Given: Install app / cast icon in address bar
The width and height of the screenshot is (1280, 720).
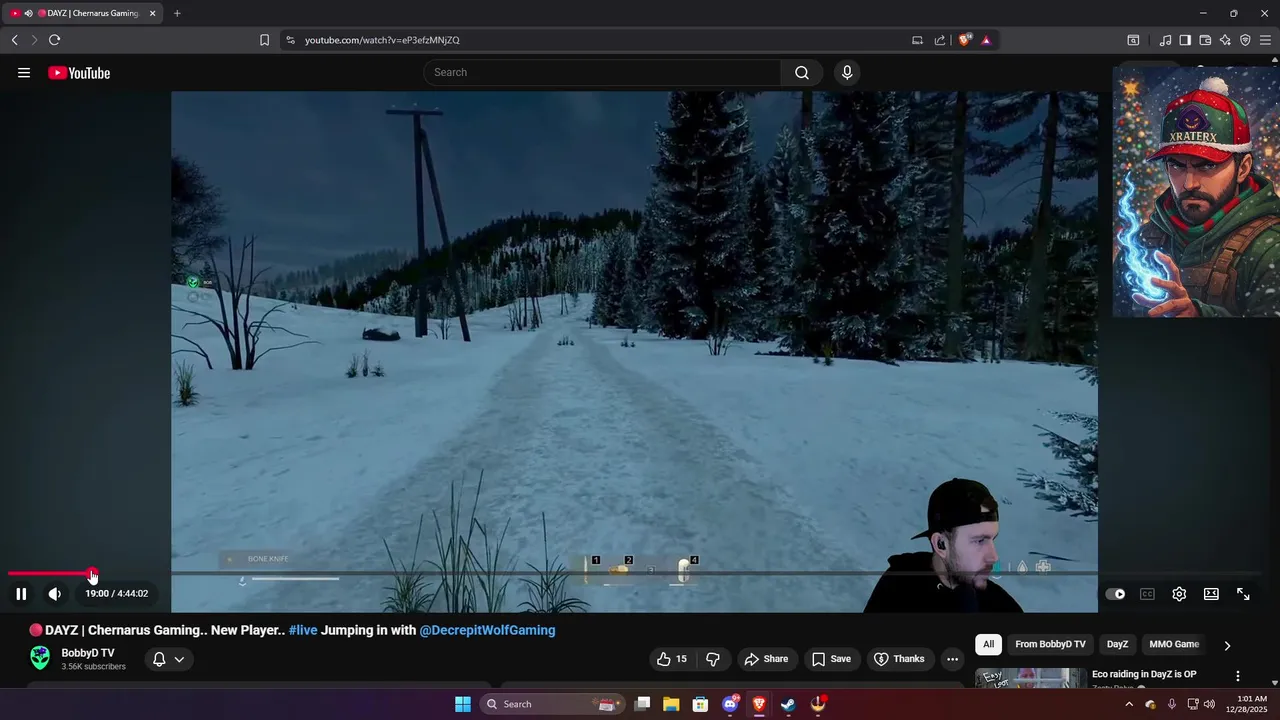Looking at the screenshot, I should (x=917, y=40).
